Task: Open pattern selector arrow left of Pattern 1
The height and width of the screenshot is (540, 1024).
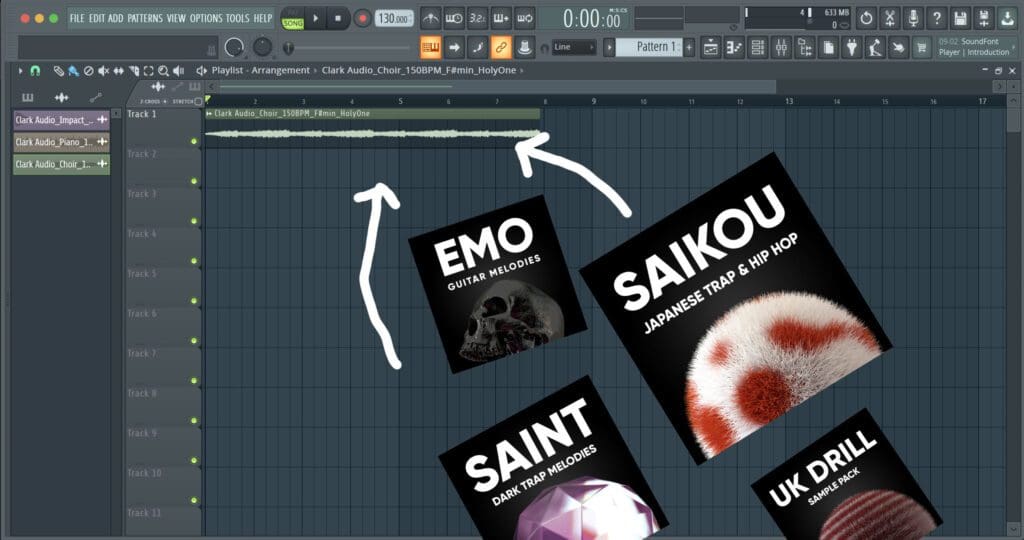Action: point(609,47)
